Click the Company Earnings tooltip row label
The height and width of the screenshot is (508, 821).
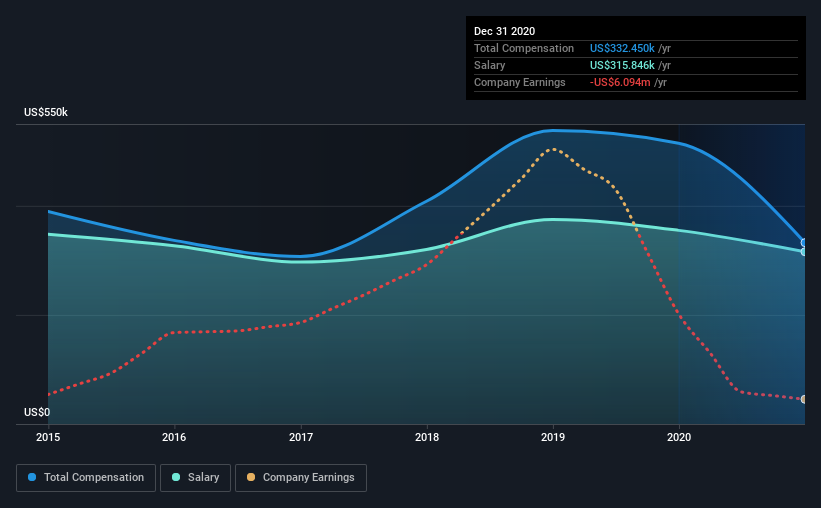tap(519, 83)
